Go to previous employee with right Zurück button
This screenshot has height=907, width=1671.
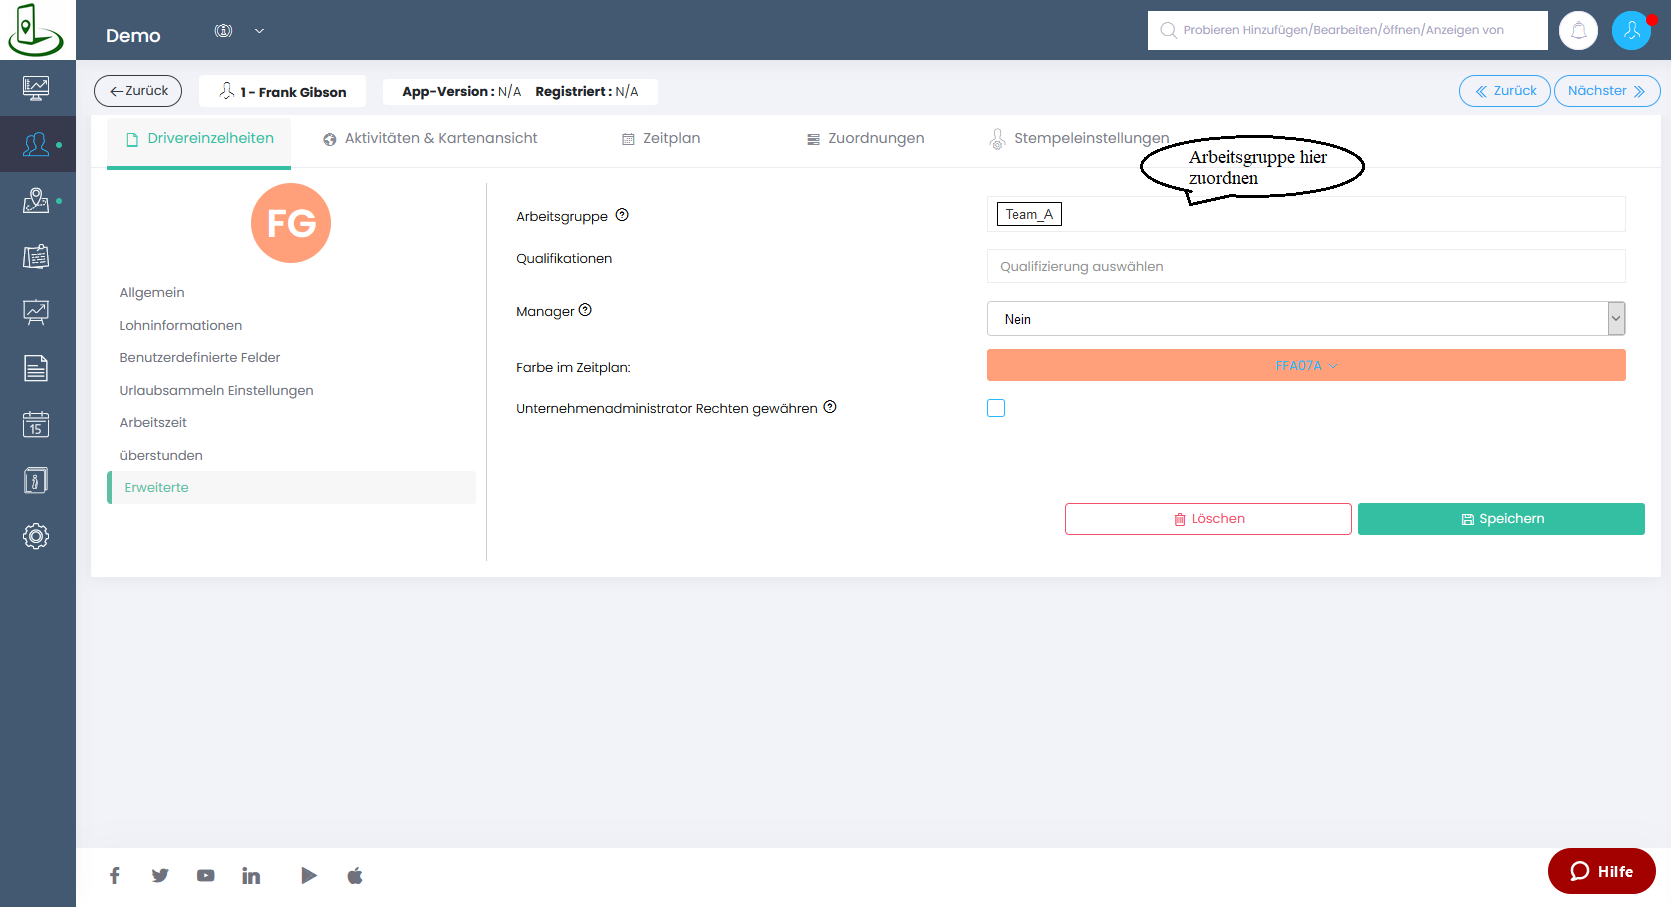pos(1505,91)
